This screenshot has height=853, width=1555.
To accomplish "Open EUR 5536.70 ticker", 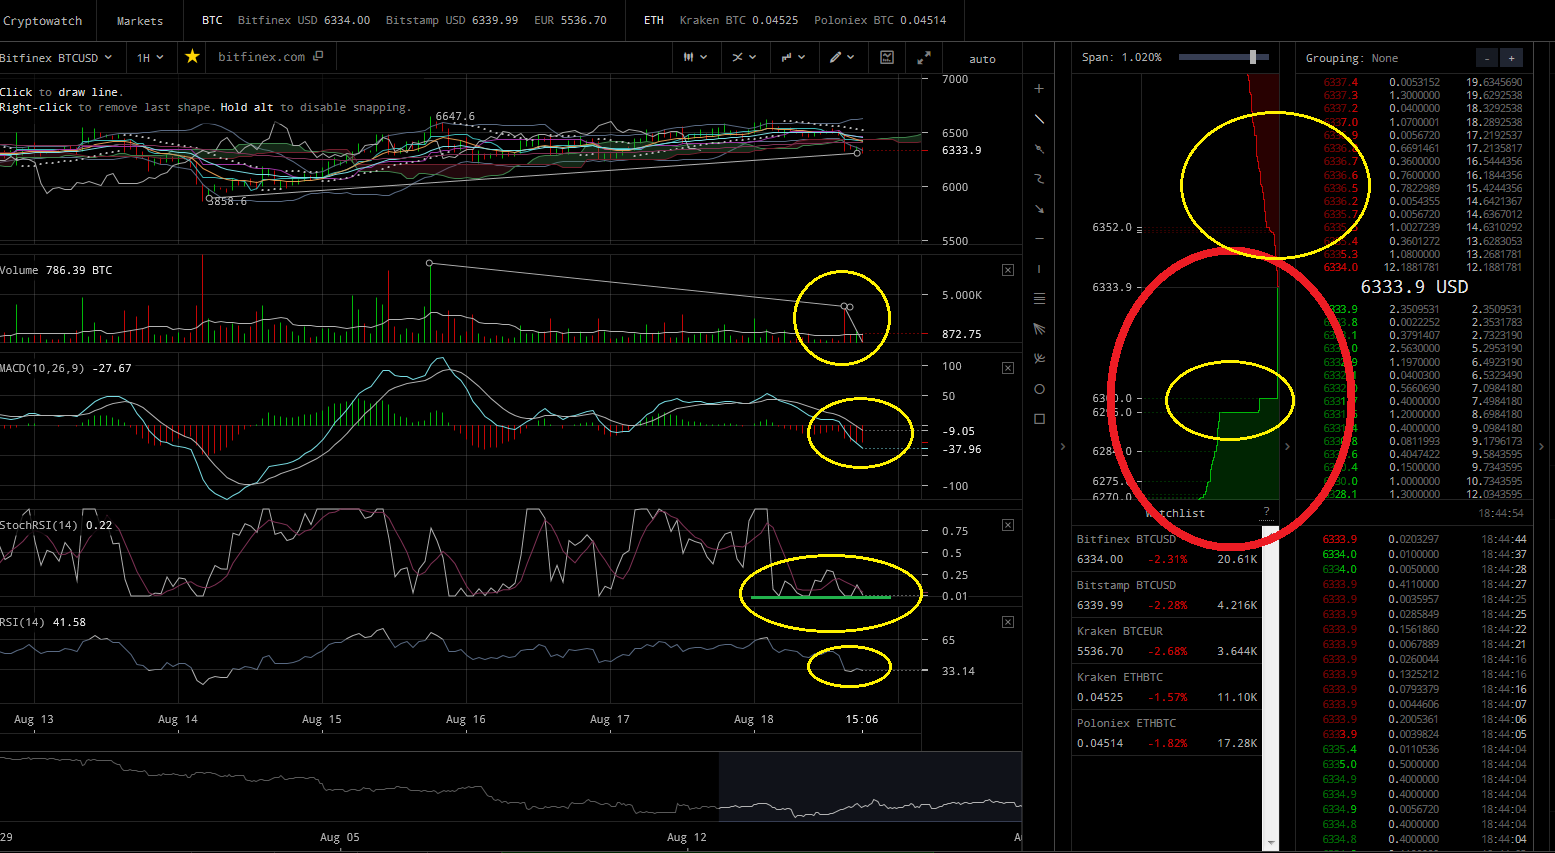I will (571, 20).
